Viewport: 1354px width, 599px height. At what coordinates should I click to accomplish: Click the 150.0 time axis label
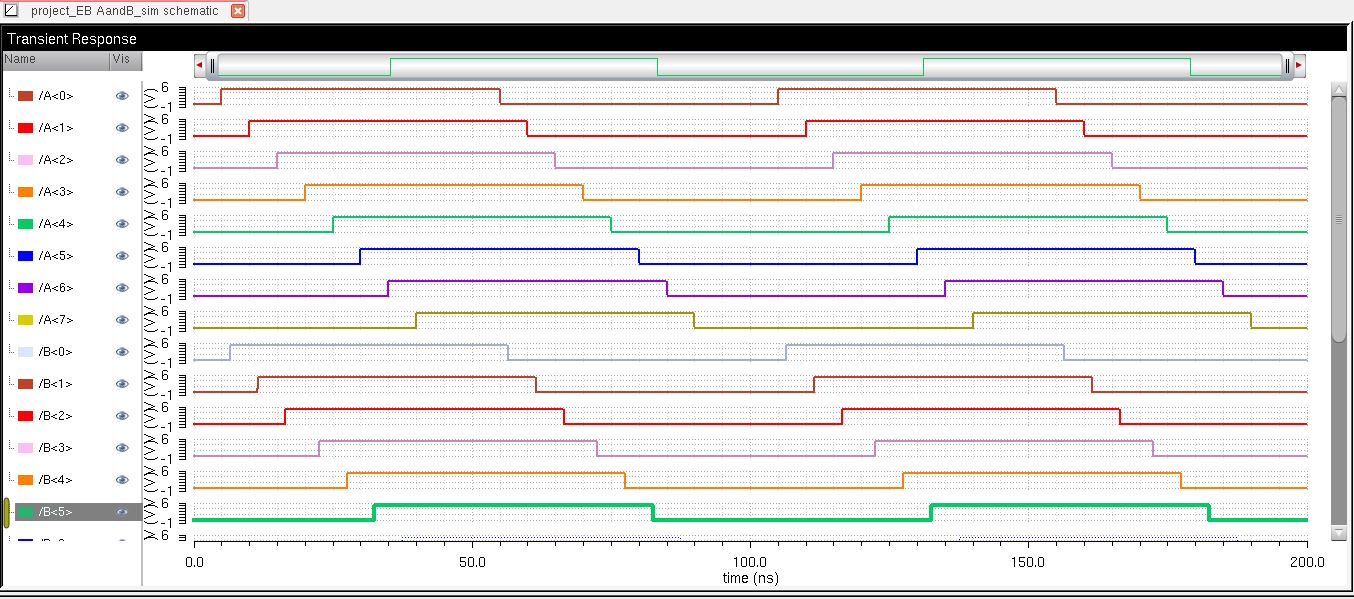(1028, 563)
